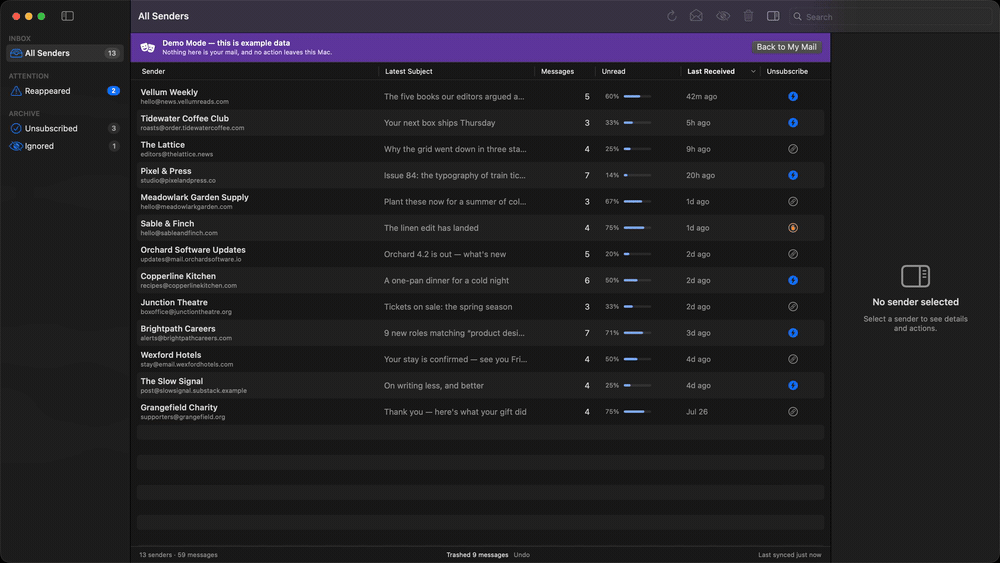Click the refresh icon in toolbar
Screen dimensions: 1000x563
pos(672,16)
